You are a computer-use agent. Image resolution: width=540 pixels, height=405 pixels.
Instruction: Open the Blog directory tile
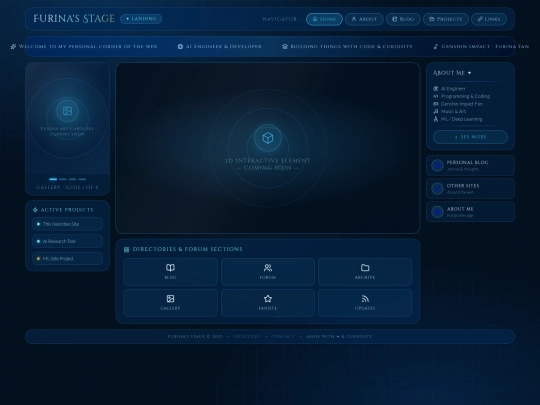tap(170, 272)
